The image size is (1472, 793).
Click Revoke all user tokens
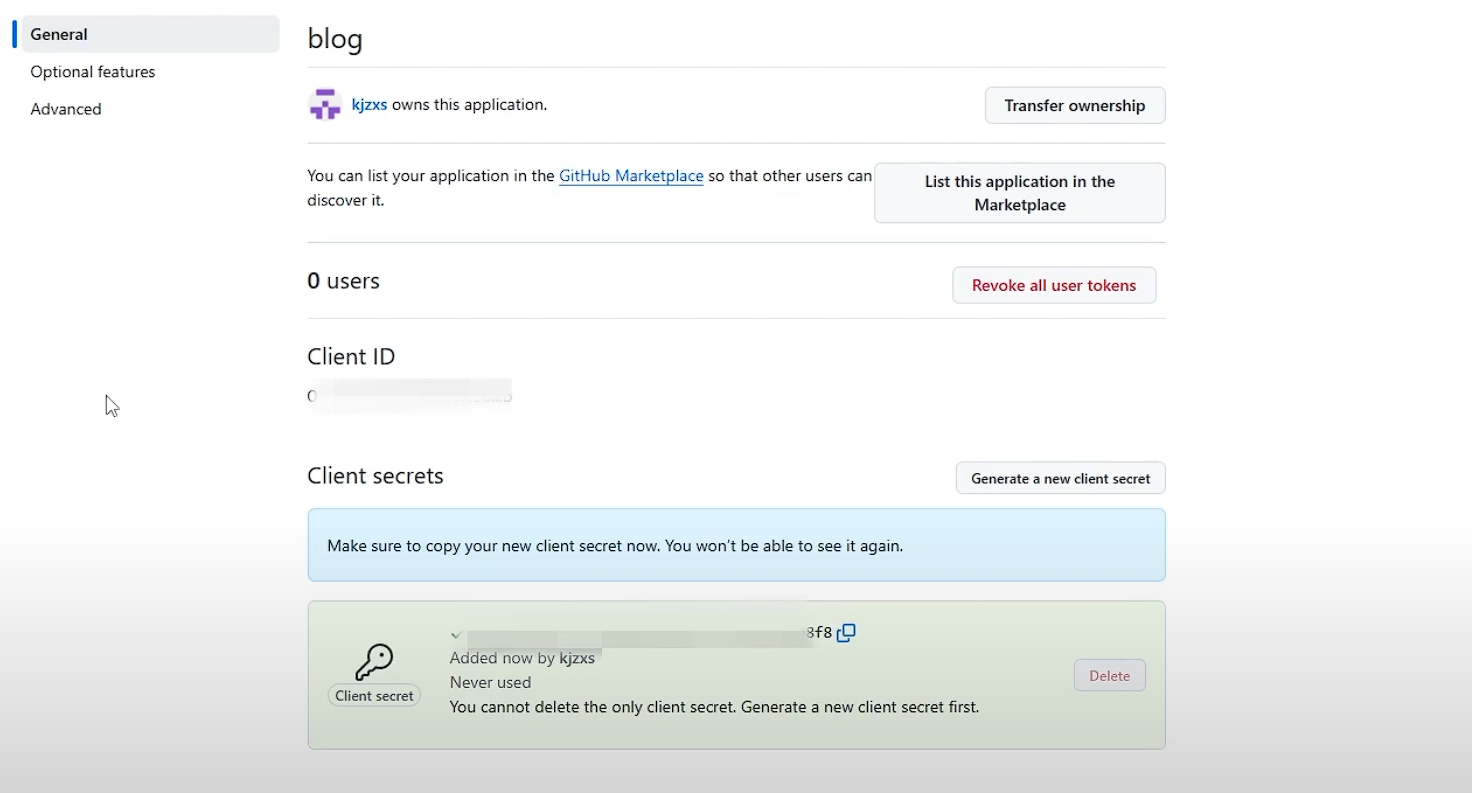1053,285
